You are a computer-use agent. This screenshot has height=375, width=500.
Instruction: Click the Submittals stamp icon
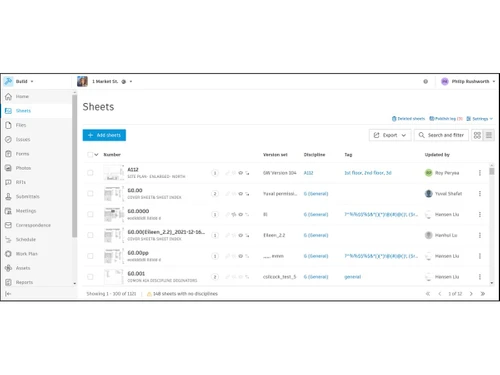pyautogui.click(x=8, y=197)
